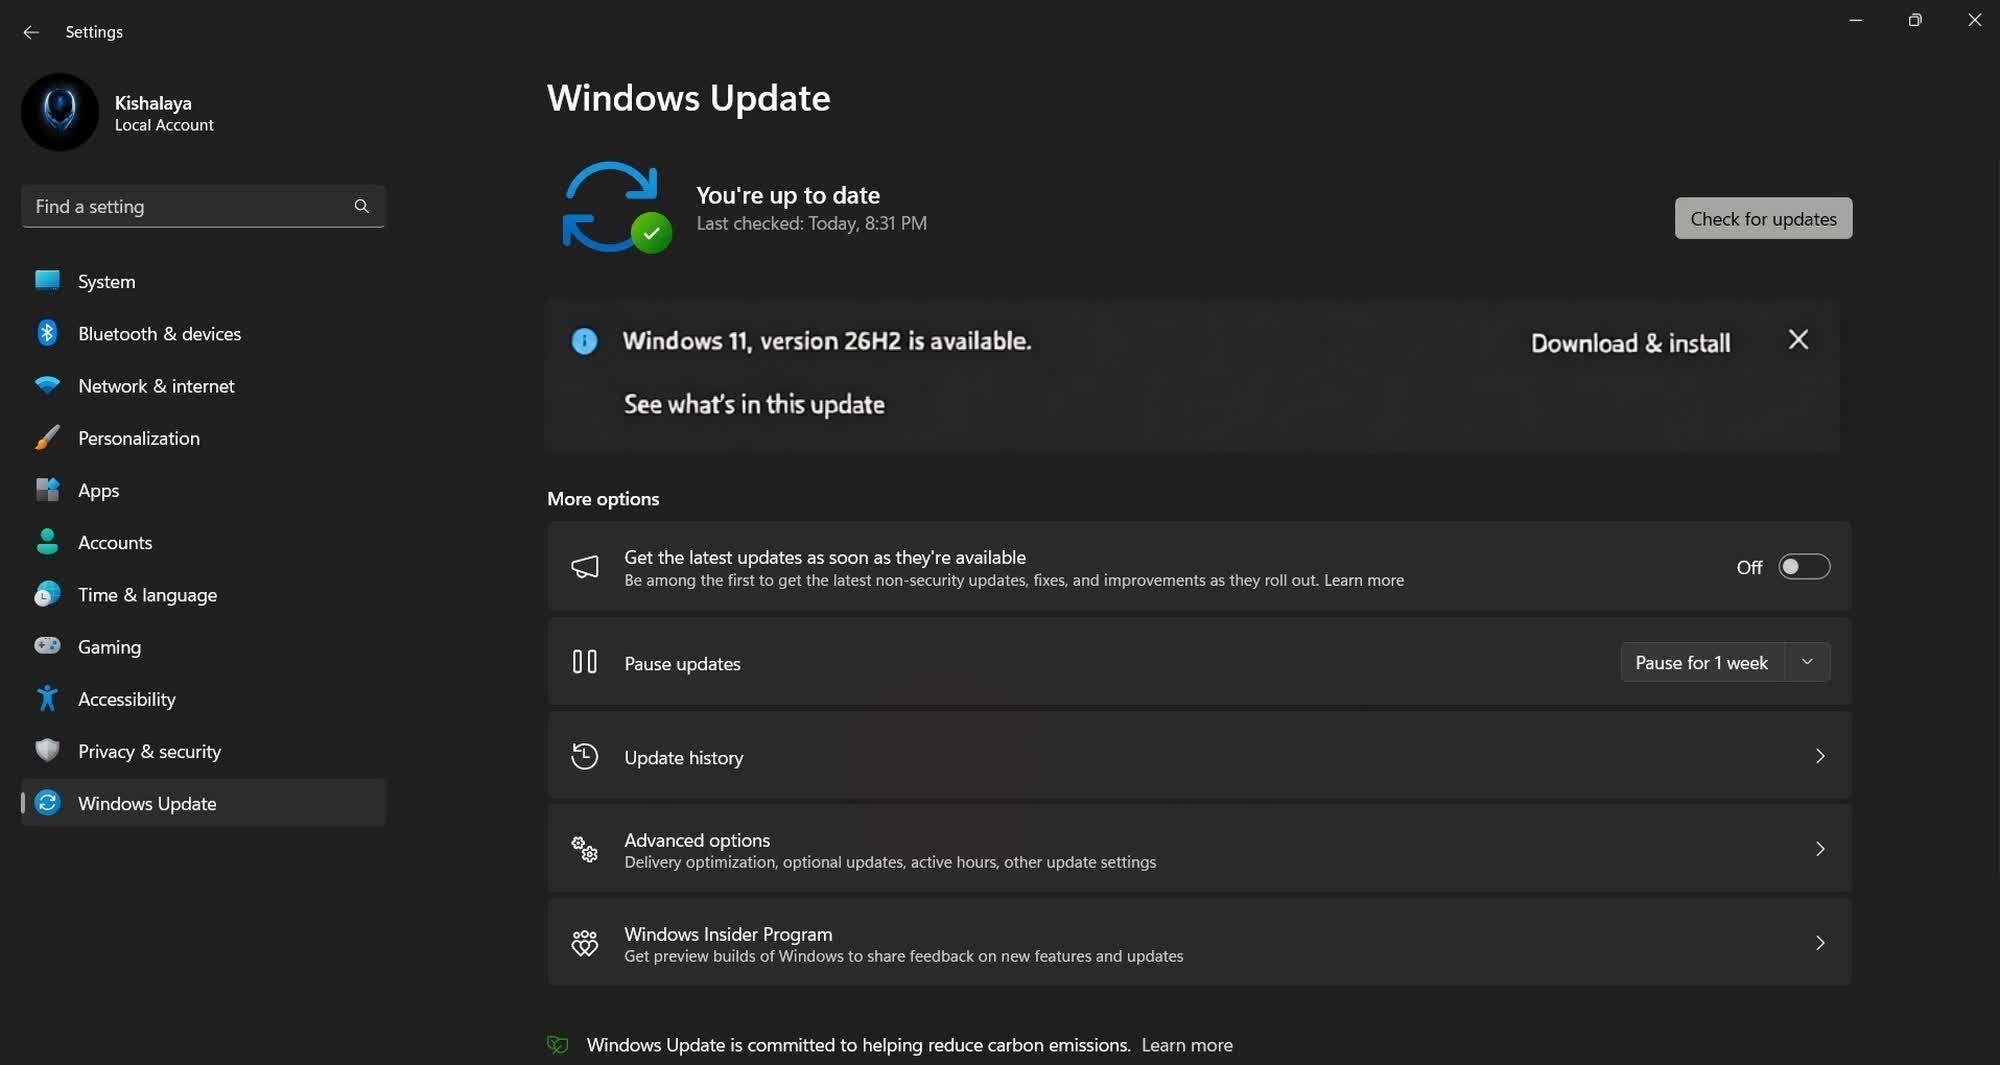This screenshot has width=2000, height=1065.
Task: Click the Network & internet wifi icon
Action: tap(47, 385)
